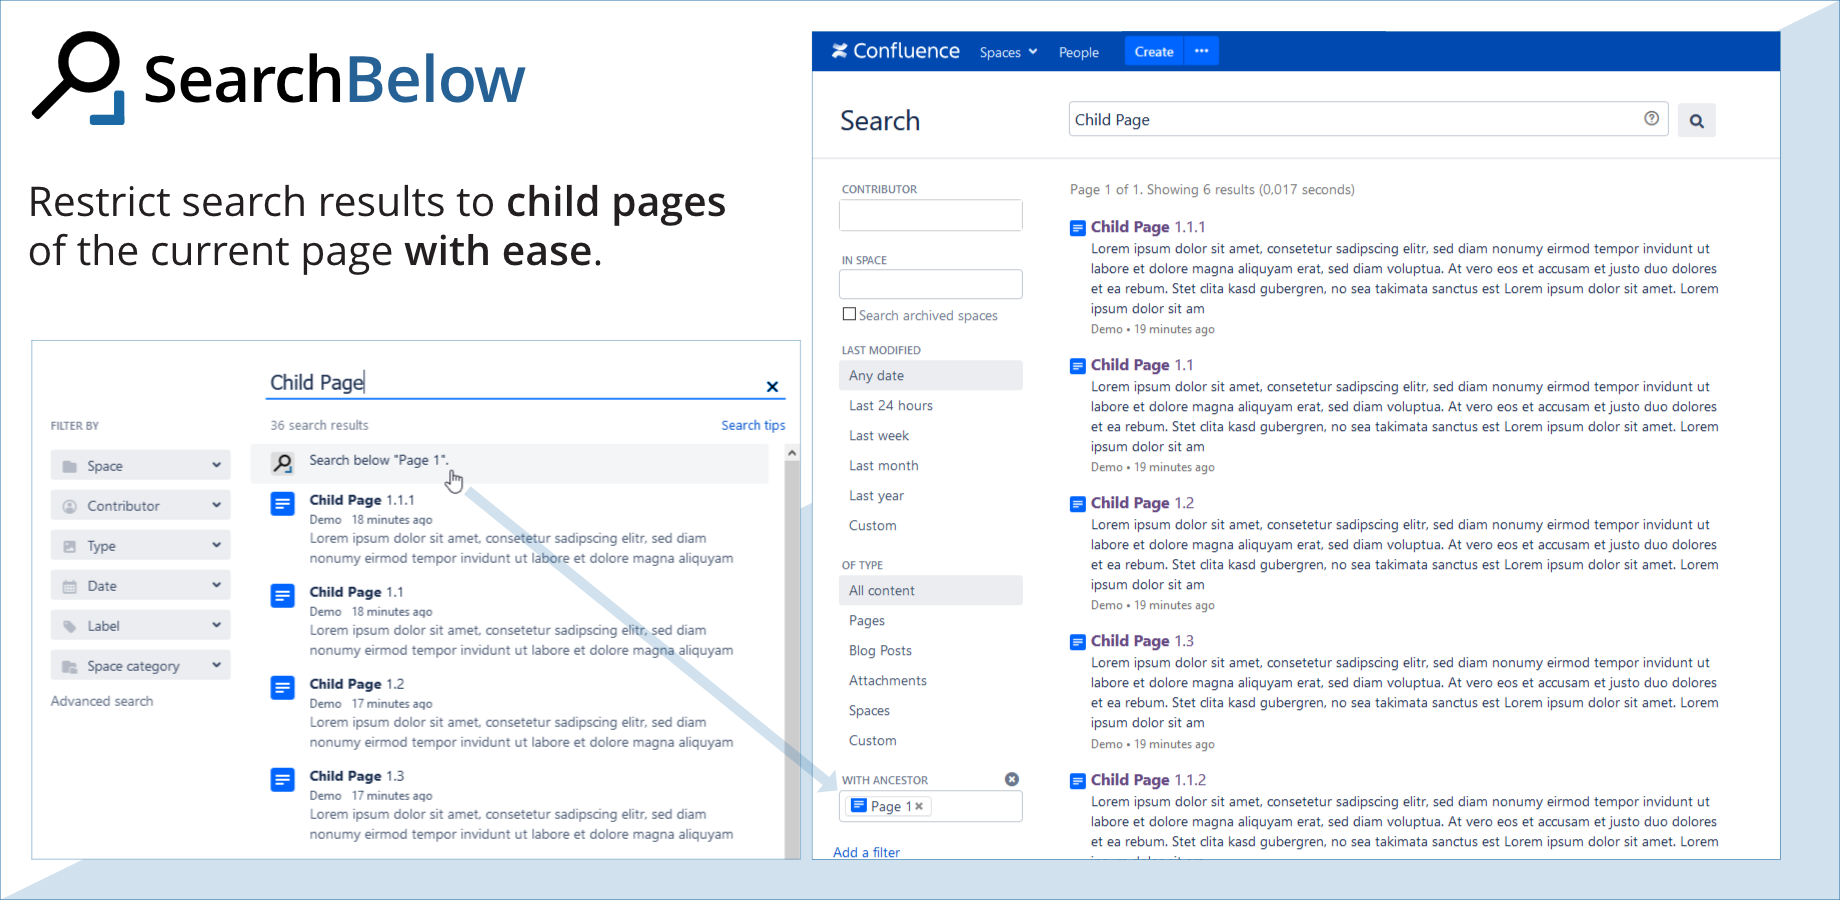
Task: Click page icon beside Child Page 1.2 in Confluence
Action: tap(1077, 504)
